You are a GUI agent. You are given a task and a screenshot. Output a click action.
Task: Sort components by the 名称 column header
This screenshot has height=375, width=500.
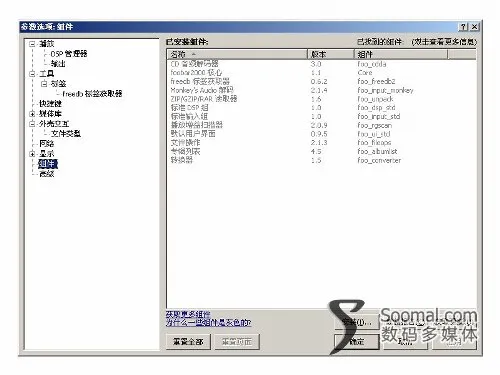(237, 54)
